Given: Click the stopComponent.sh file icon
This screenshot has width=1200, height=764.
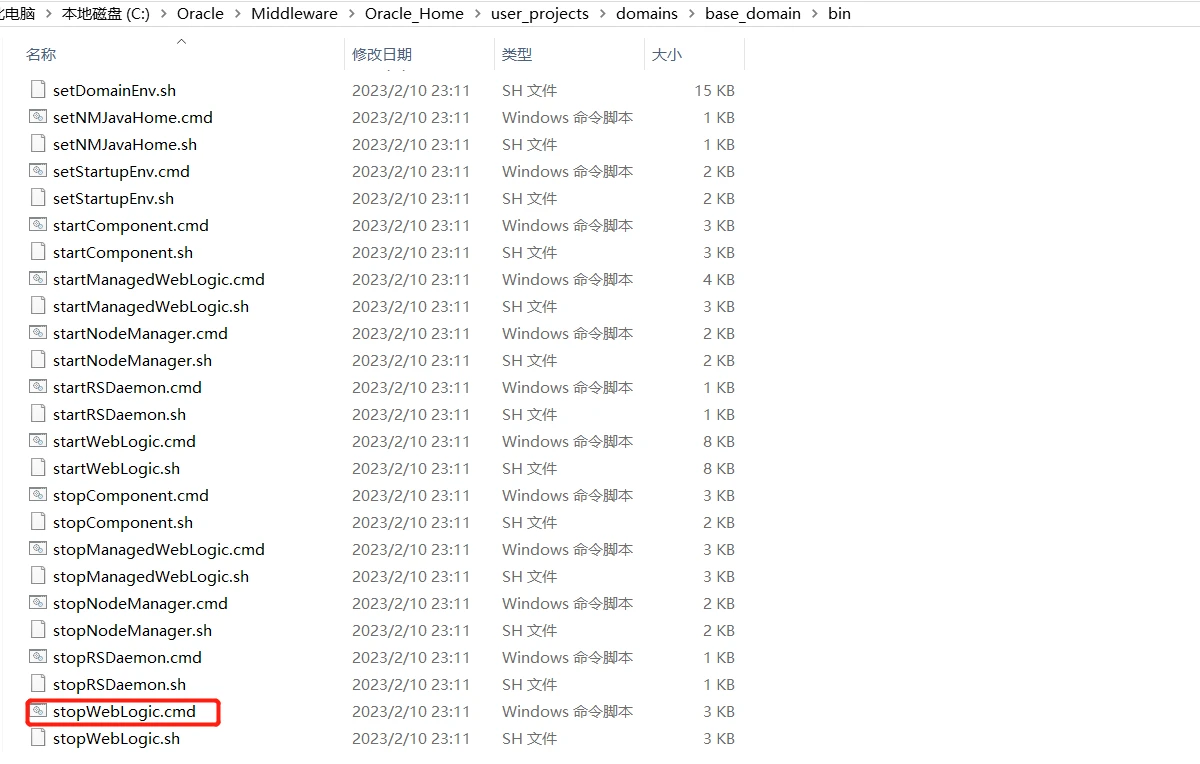Looking at the screenshot, I should [38, 522].
